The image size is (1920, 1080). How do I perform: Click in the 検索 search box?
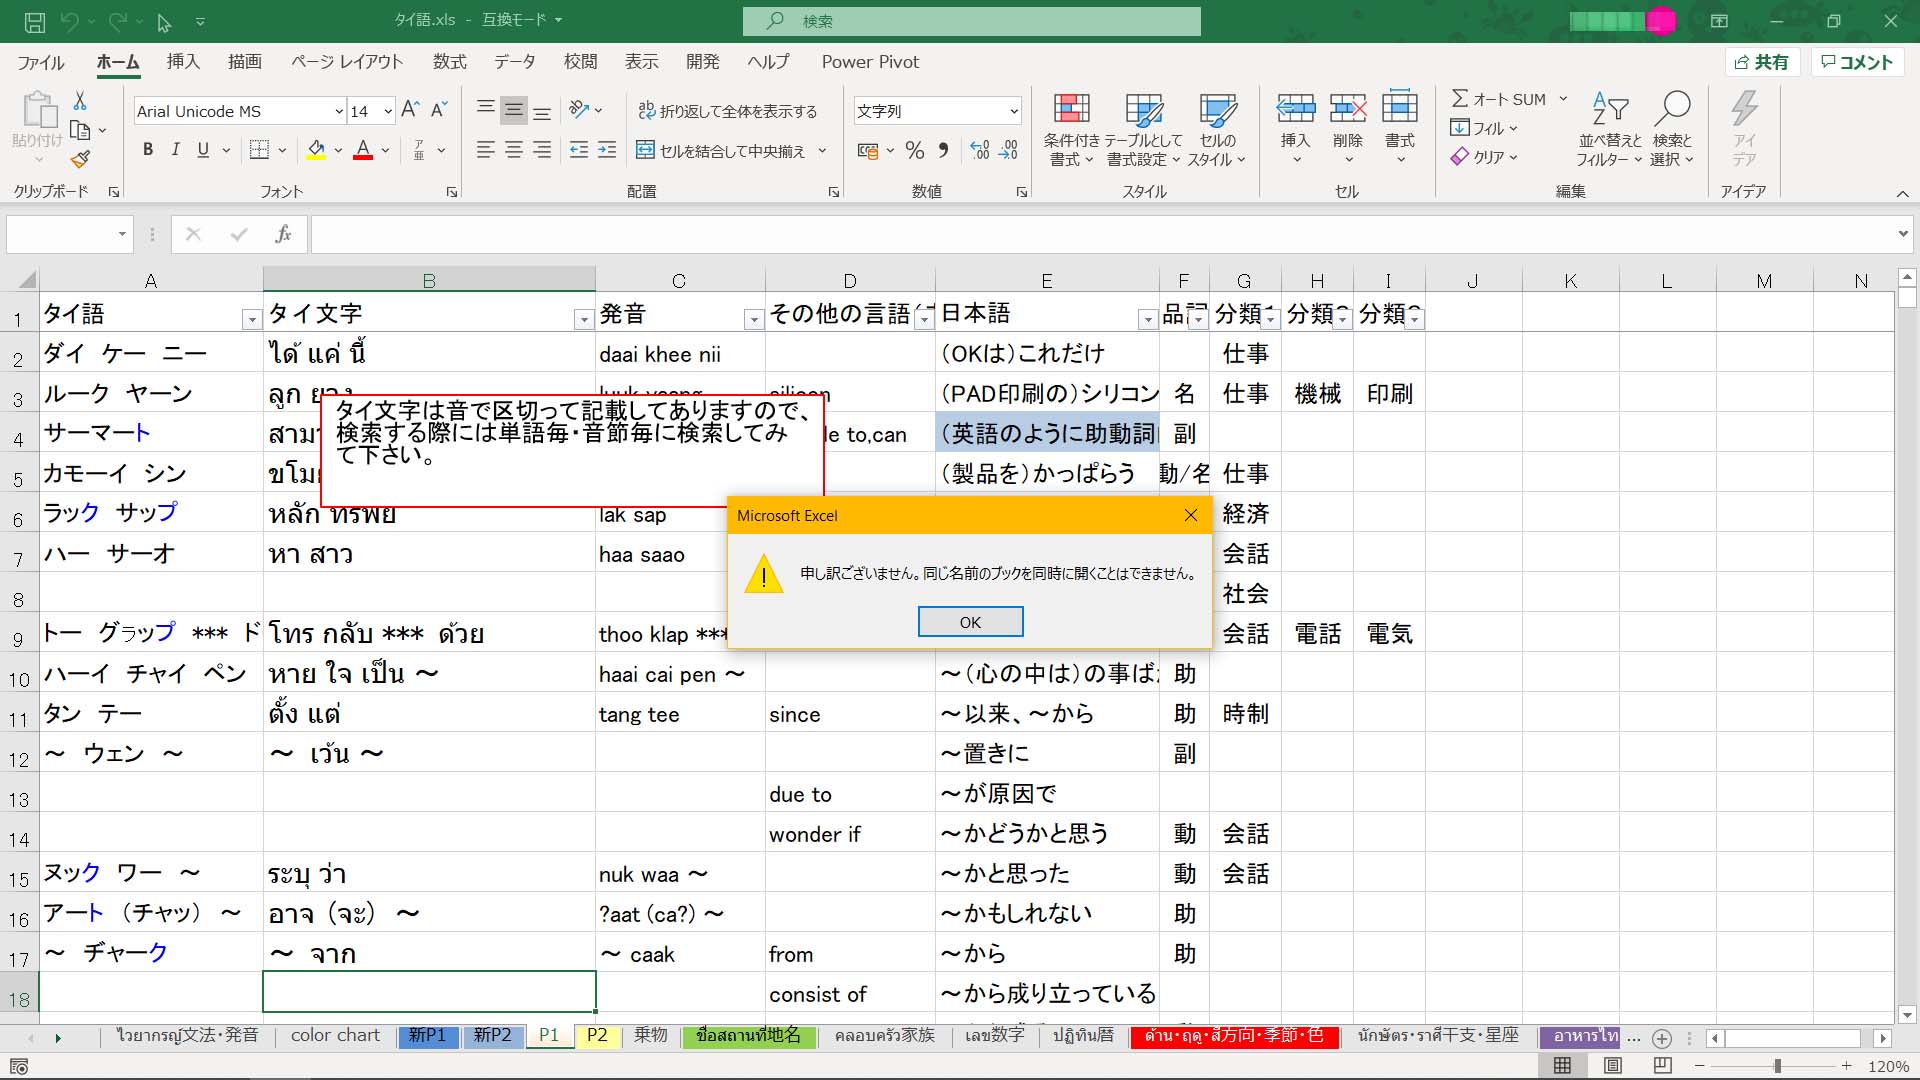[972, 21]
